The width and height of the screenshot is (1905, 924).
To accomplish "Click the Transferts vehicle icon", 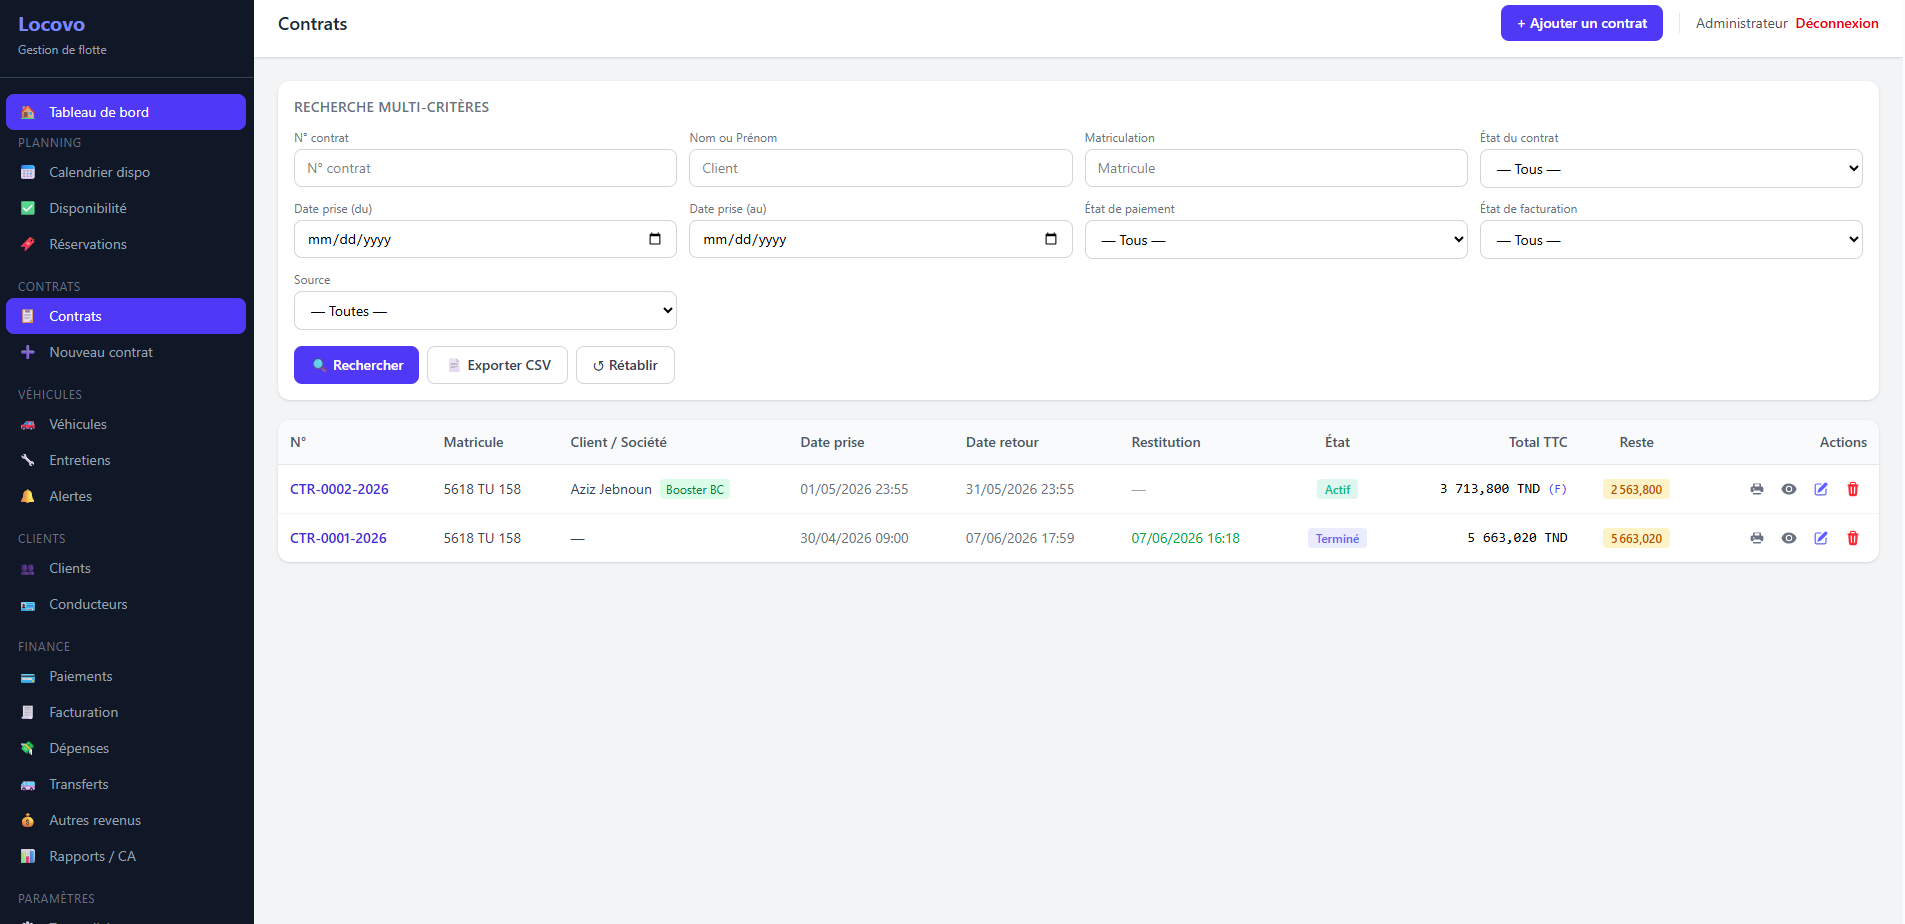I will [28, 784].
